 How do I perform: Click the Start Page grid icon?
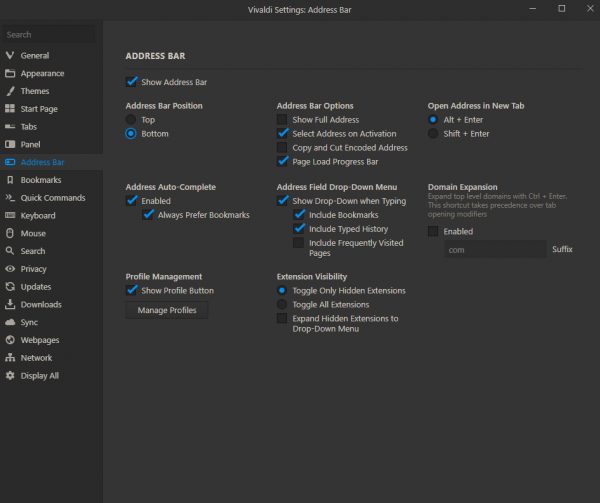pos(10,109)
